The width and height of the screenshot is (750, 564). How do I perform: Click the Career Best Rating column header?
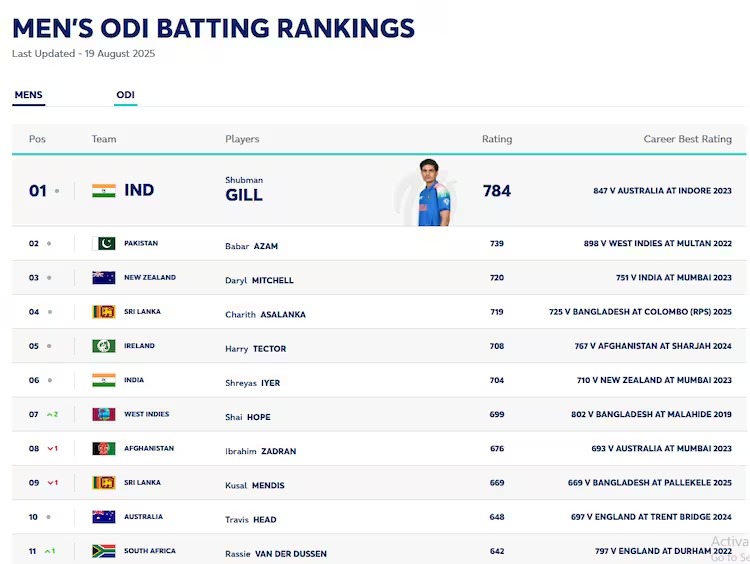pyautogui.click(x=687, y=139)
